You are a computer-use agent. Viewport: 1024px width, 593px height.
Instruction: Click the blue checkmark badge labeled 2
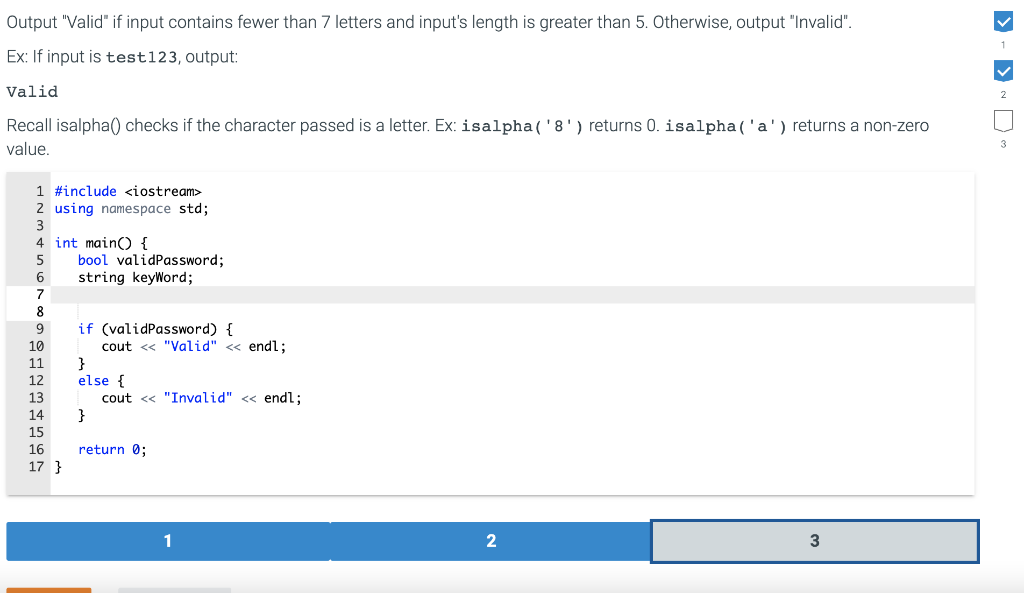tap(1003, 70)
